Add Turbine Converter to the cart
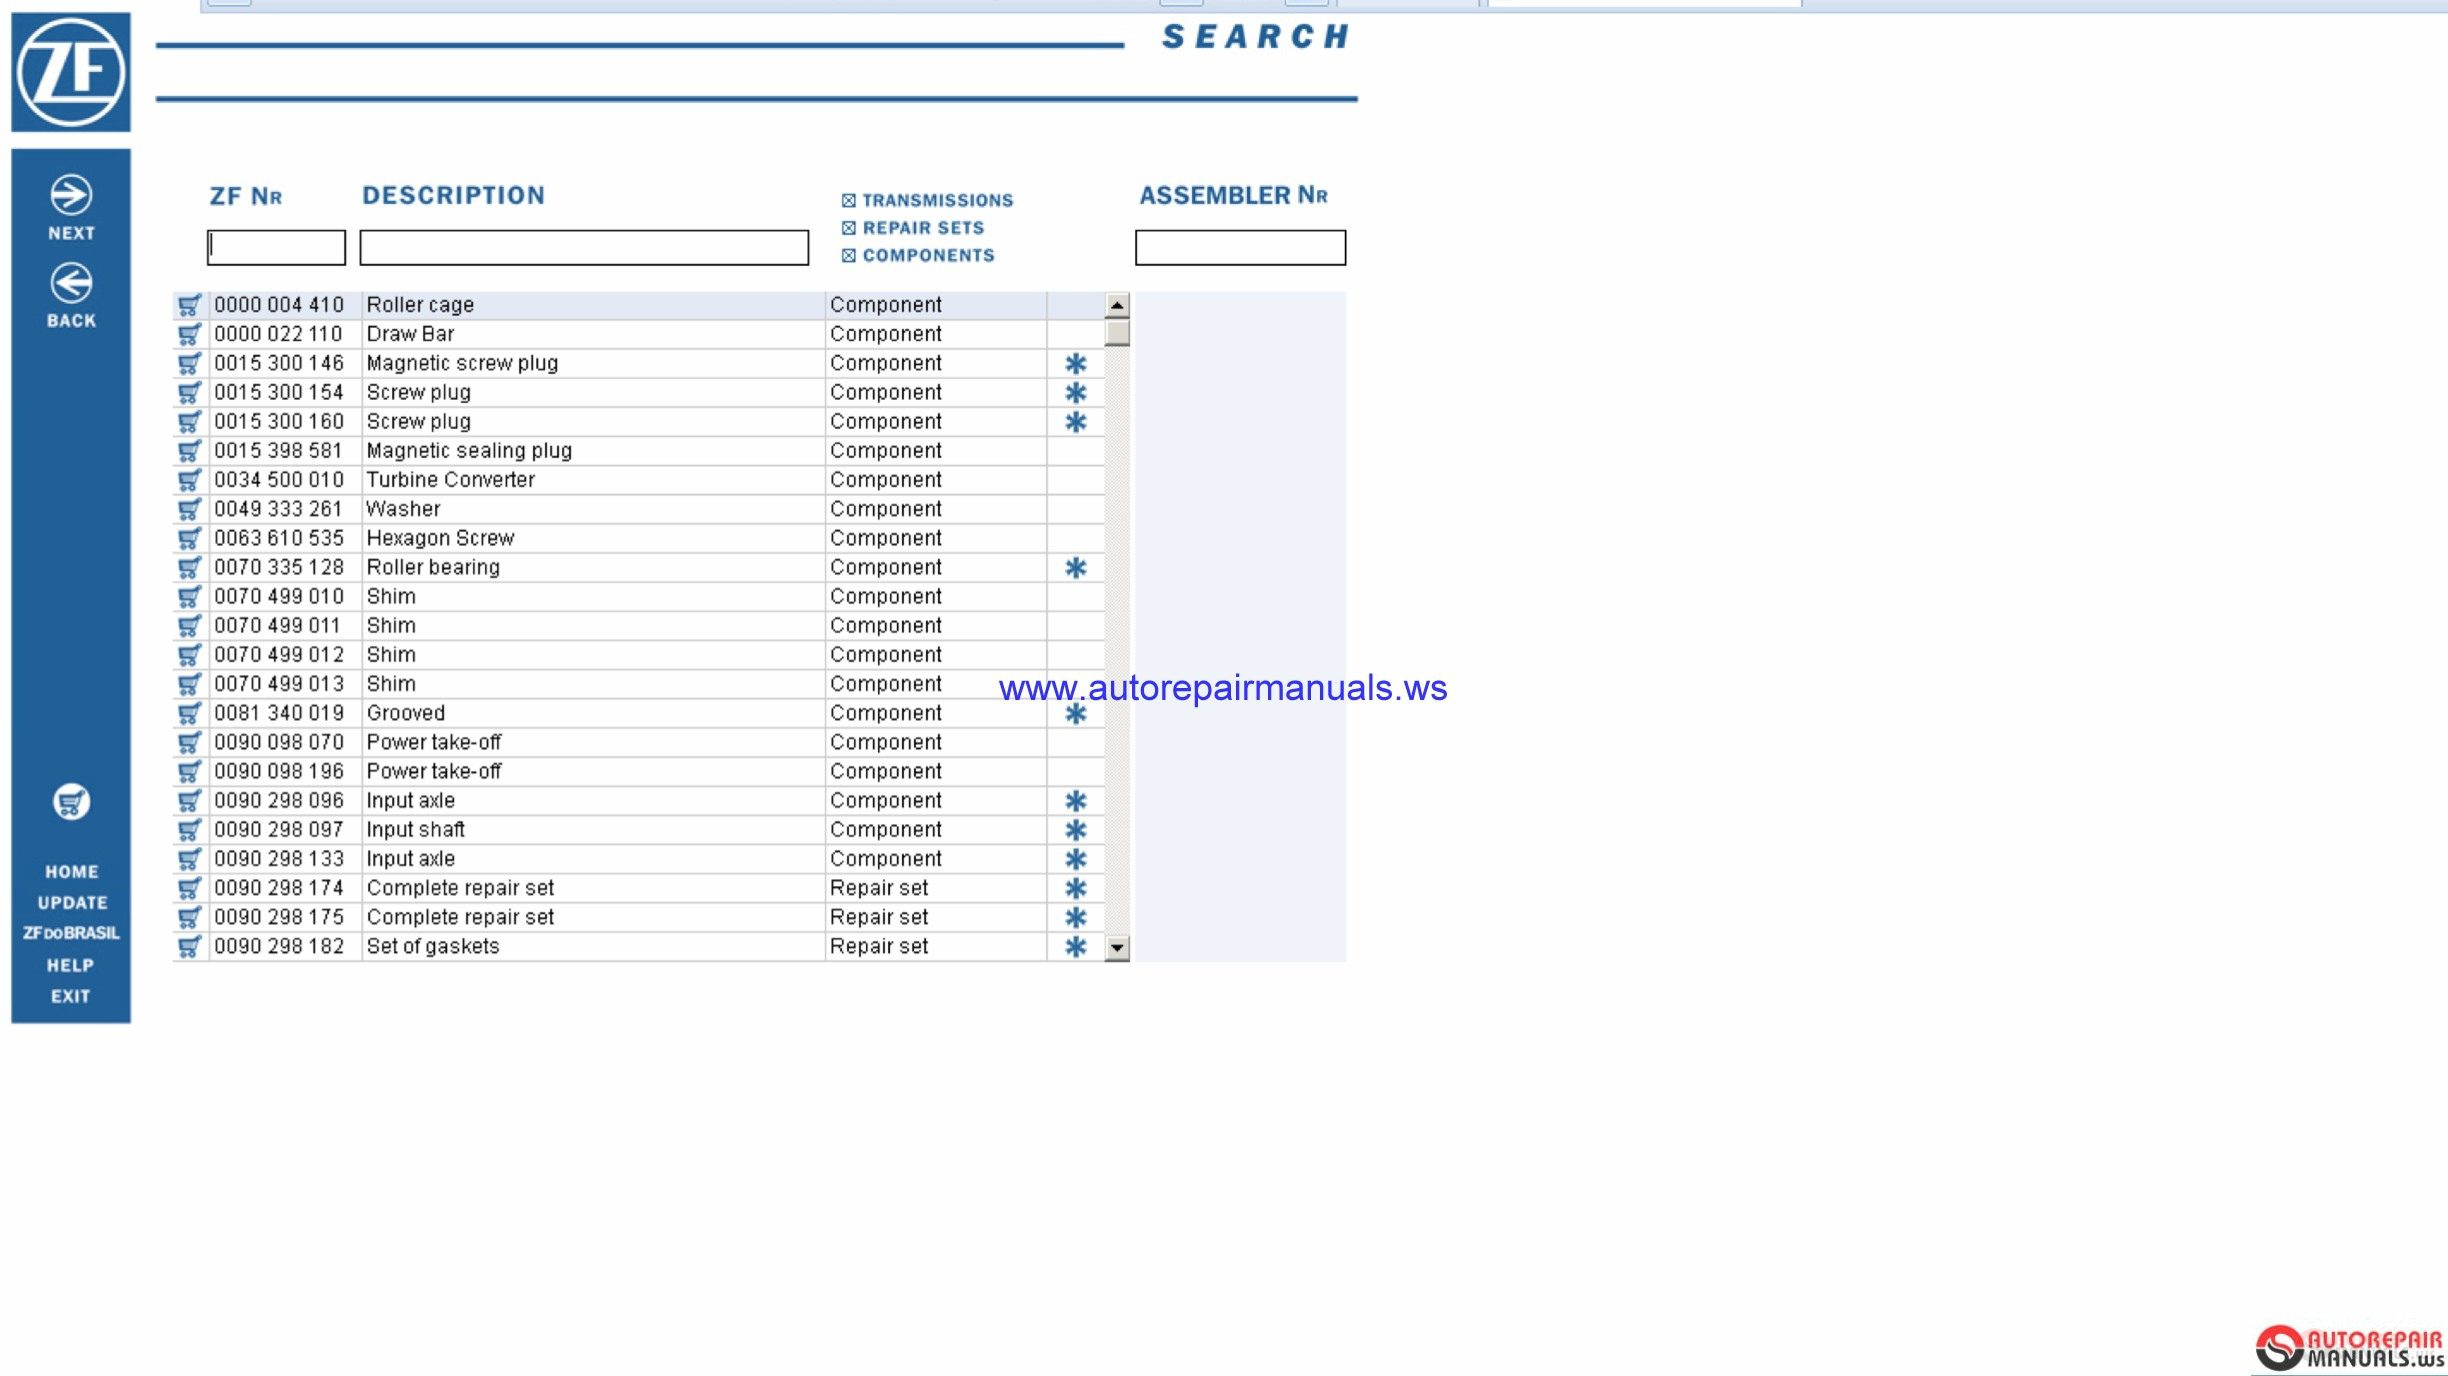Viewport: 2448px width, 1376px height. point(191,480)
